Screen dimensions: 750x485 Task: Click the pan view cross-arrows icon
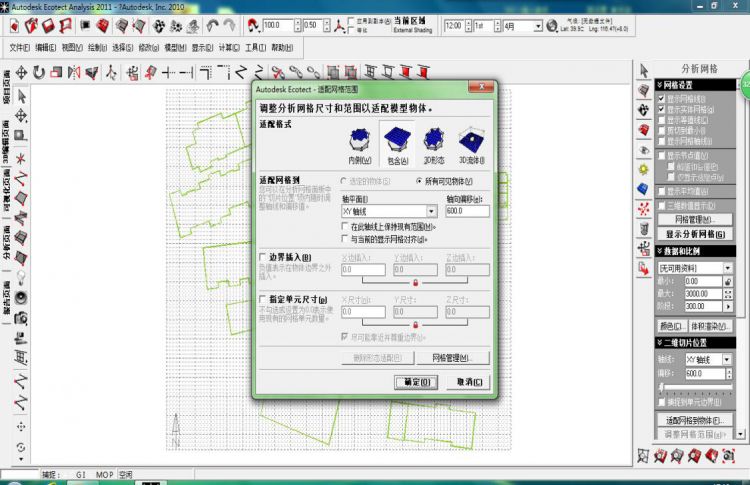tap(21, 72)
